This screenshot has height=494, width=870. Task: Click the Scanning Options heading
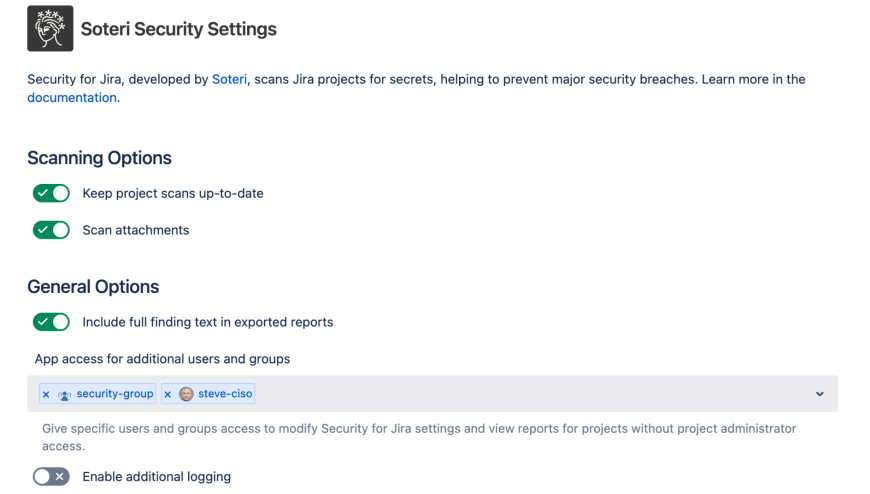[x=99, y=158]
